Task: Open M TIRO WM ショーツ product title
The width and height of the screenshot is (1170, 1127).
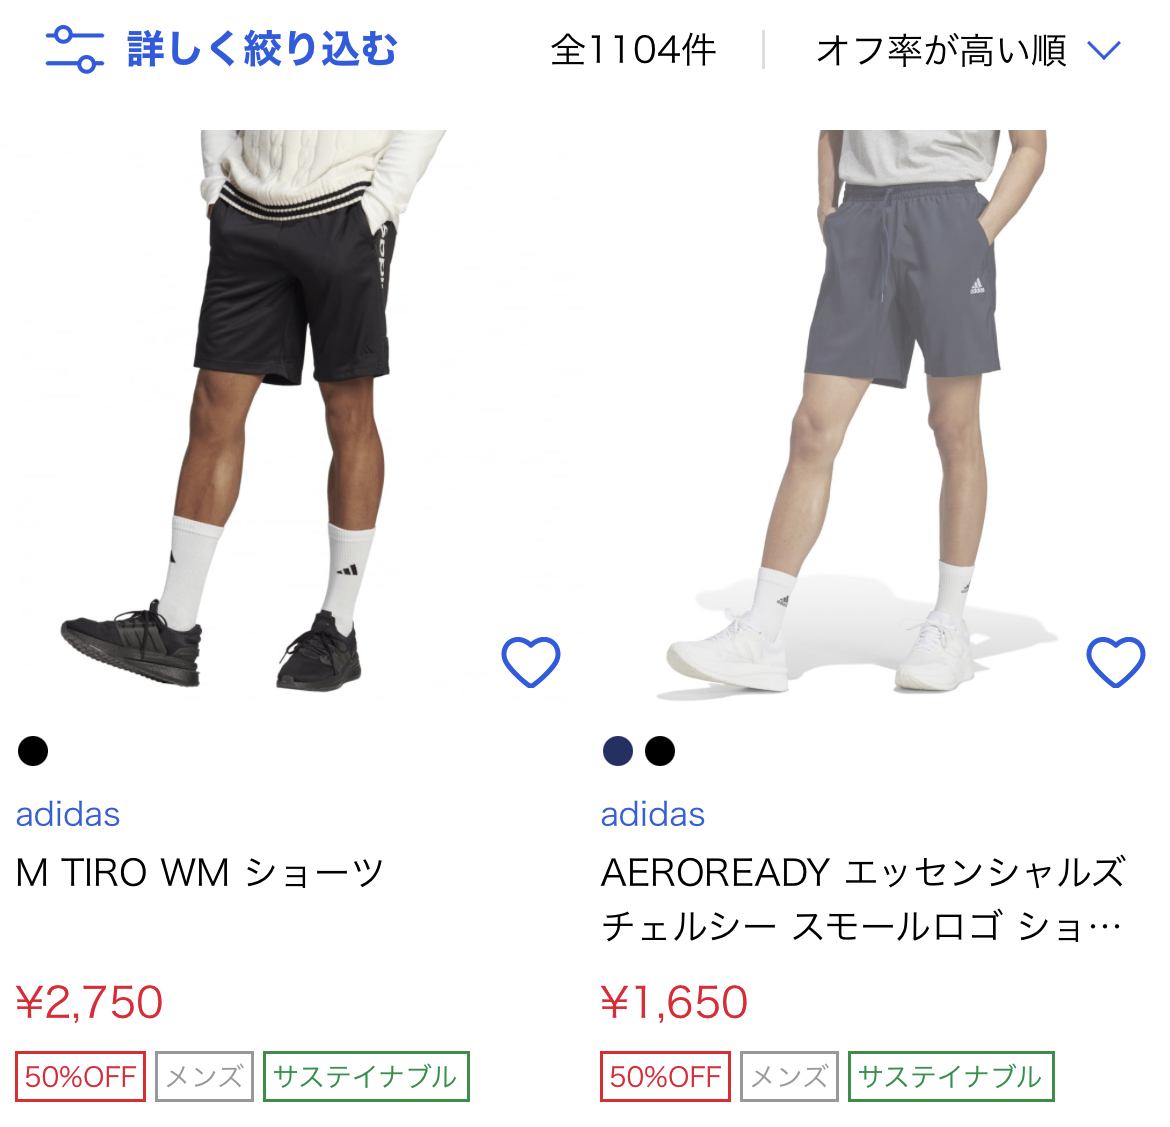Action: [x=200, y=872]
